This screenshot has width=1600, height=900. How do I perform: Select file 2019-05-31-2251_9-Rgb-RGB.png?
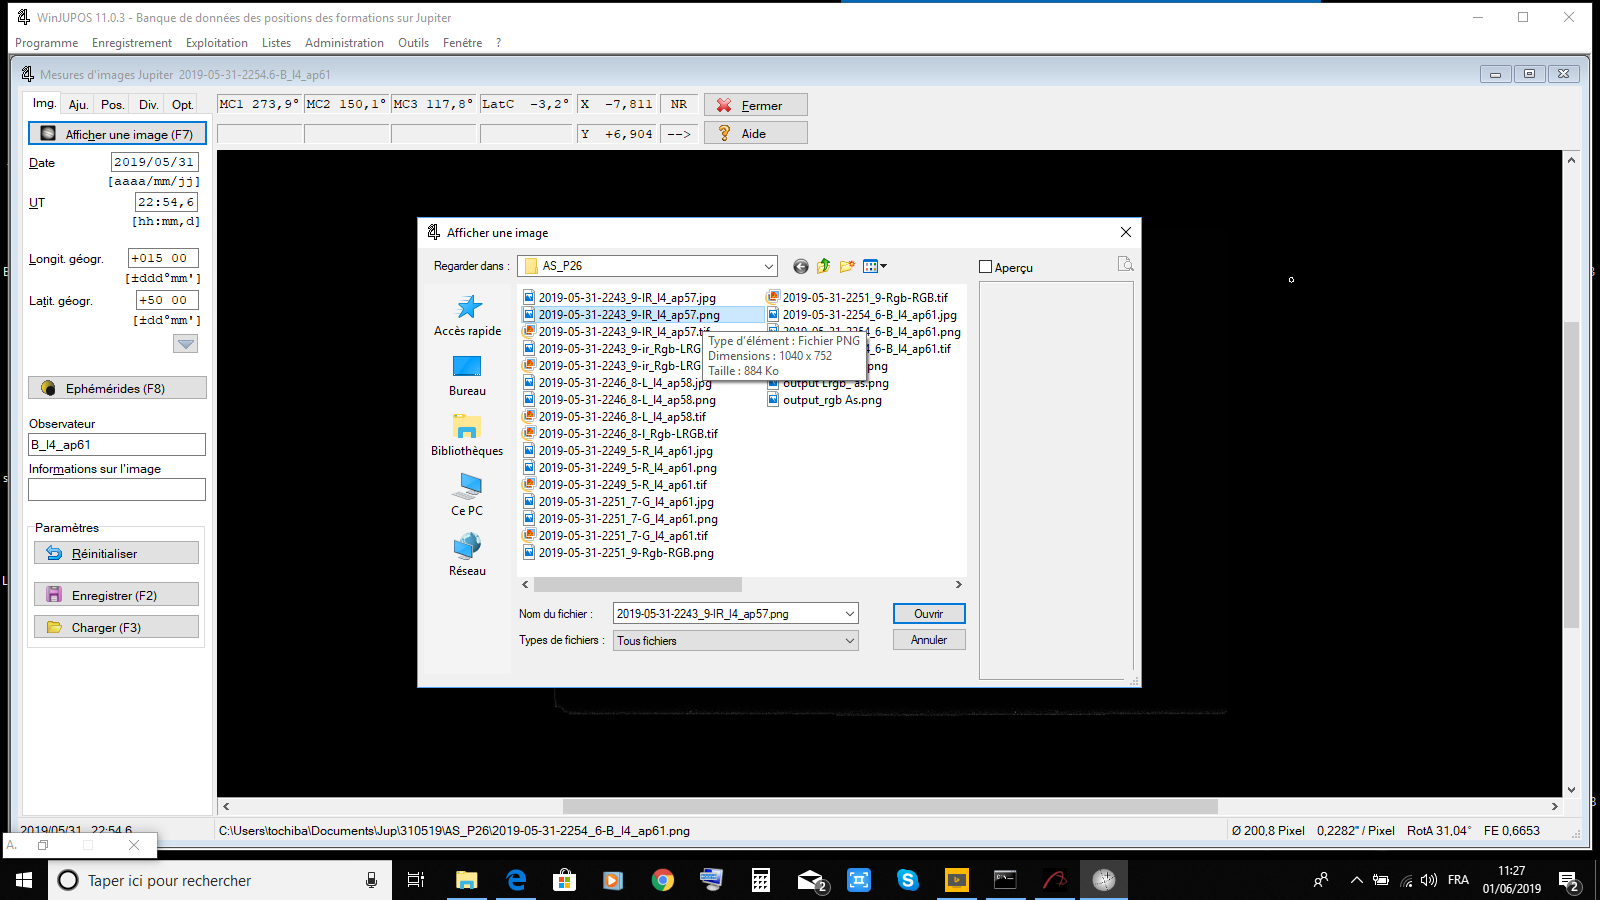pyautogui.click(x=619, y=553)
